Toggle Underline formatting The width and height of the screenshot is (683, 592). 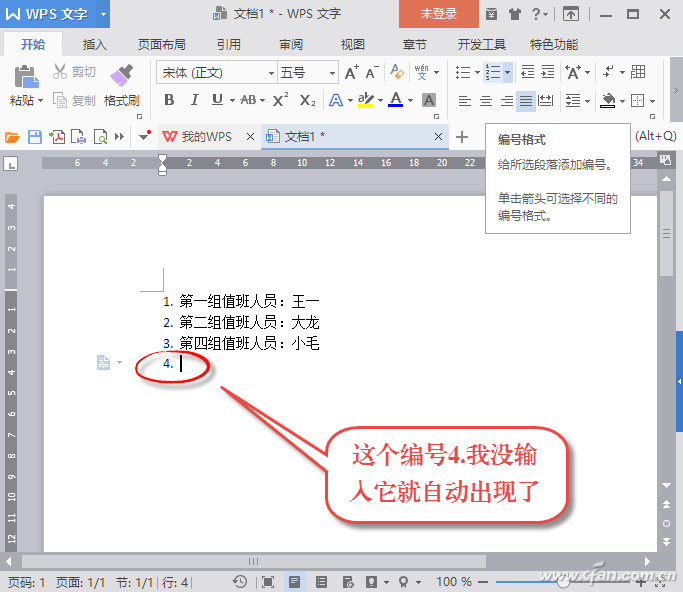coord(217,100)
